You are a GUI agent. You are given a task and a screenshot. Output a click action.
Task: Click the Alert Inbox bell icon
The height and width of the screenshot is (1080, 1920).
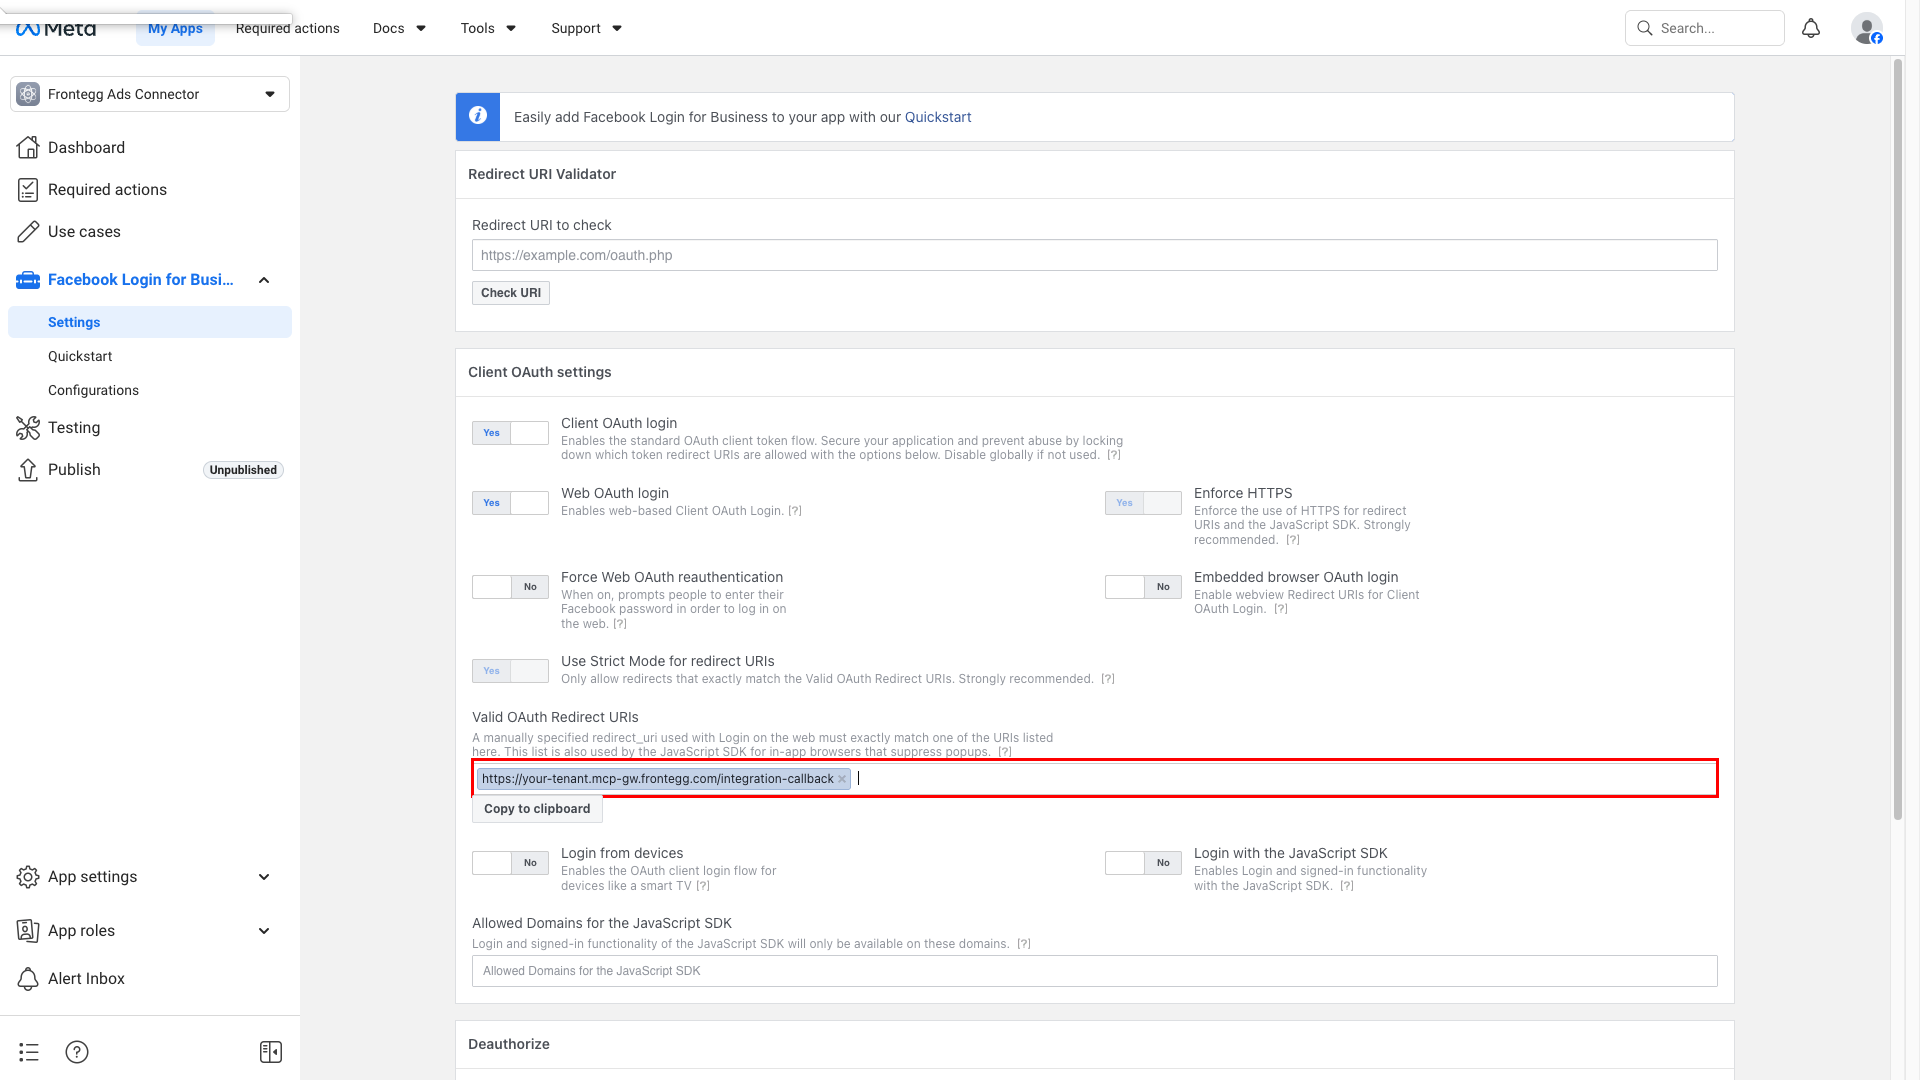coord(28,979)
